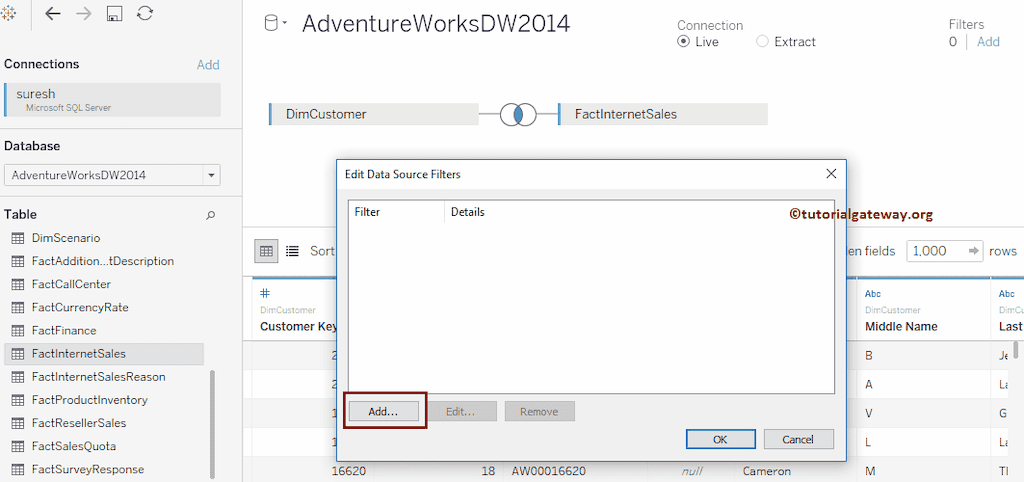Click the table list vertical scrollbar
The width and height of the screenshot is (1024, 482).
point(211,425)
